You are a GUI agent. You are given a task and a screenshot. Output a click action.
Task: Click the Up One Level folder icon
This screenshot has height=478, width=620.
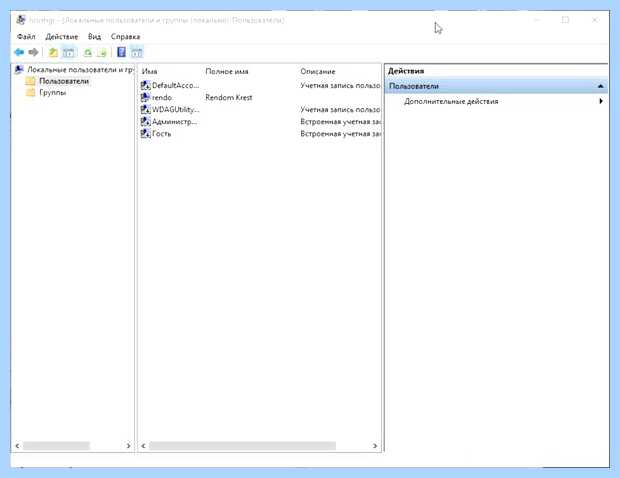click(x=53, y=52)
